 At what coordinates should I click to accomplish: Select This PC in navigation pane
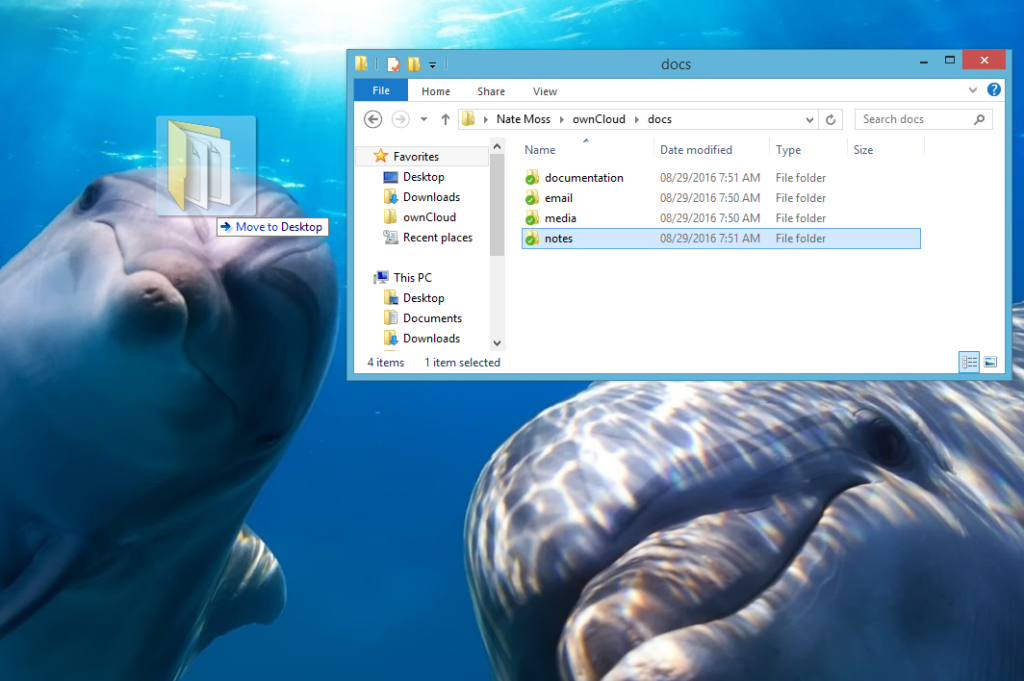[412, 277]
